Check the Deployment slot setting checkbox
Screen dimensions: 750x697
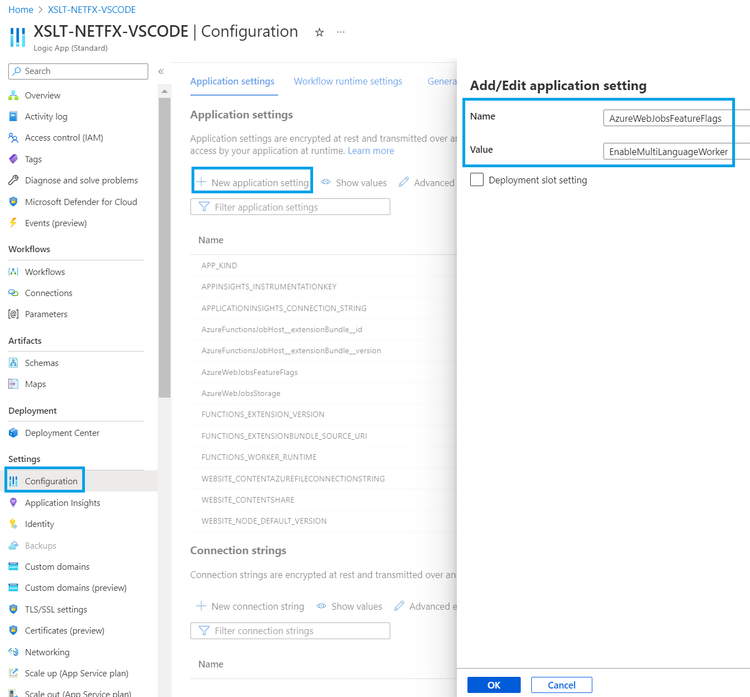tap(476, 180)
